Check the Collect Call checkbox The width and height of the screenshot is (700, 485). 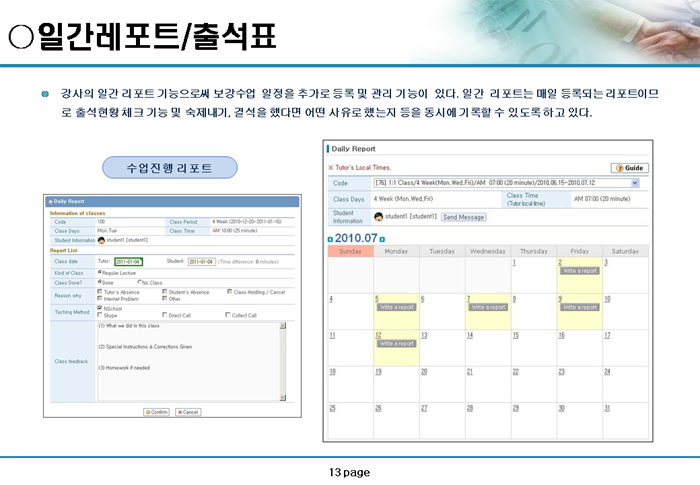coord(228,315)
